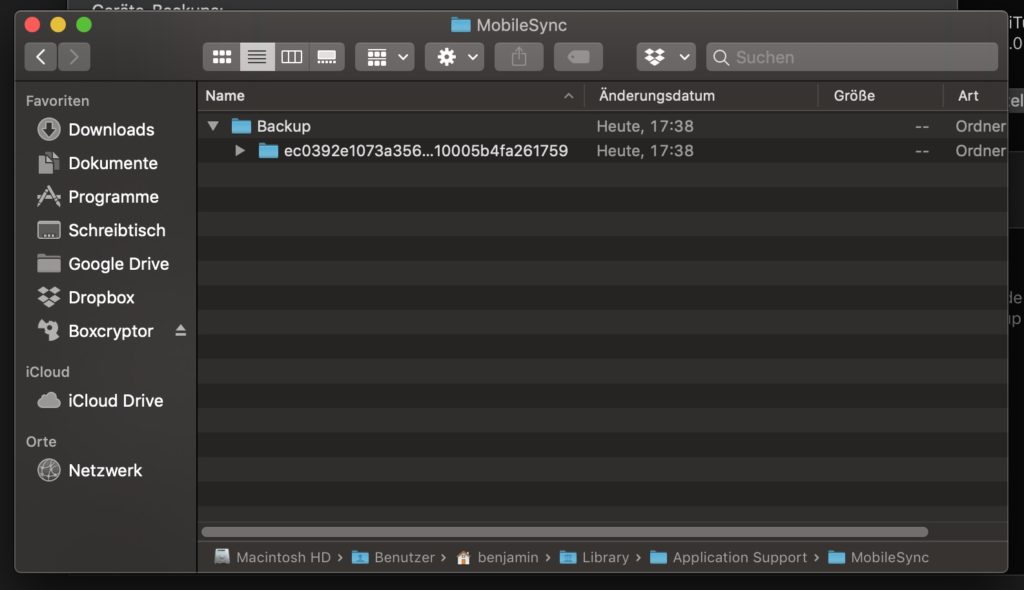Open Schreibtisch in the sidebar
1024x590 pixels.
pyautogui.click(x=101, y=230)
